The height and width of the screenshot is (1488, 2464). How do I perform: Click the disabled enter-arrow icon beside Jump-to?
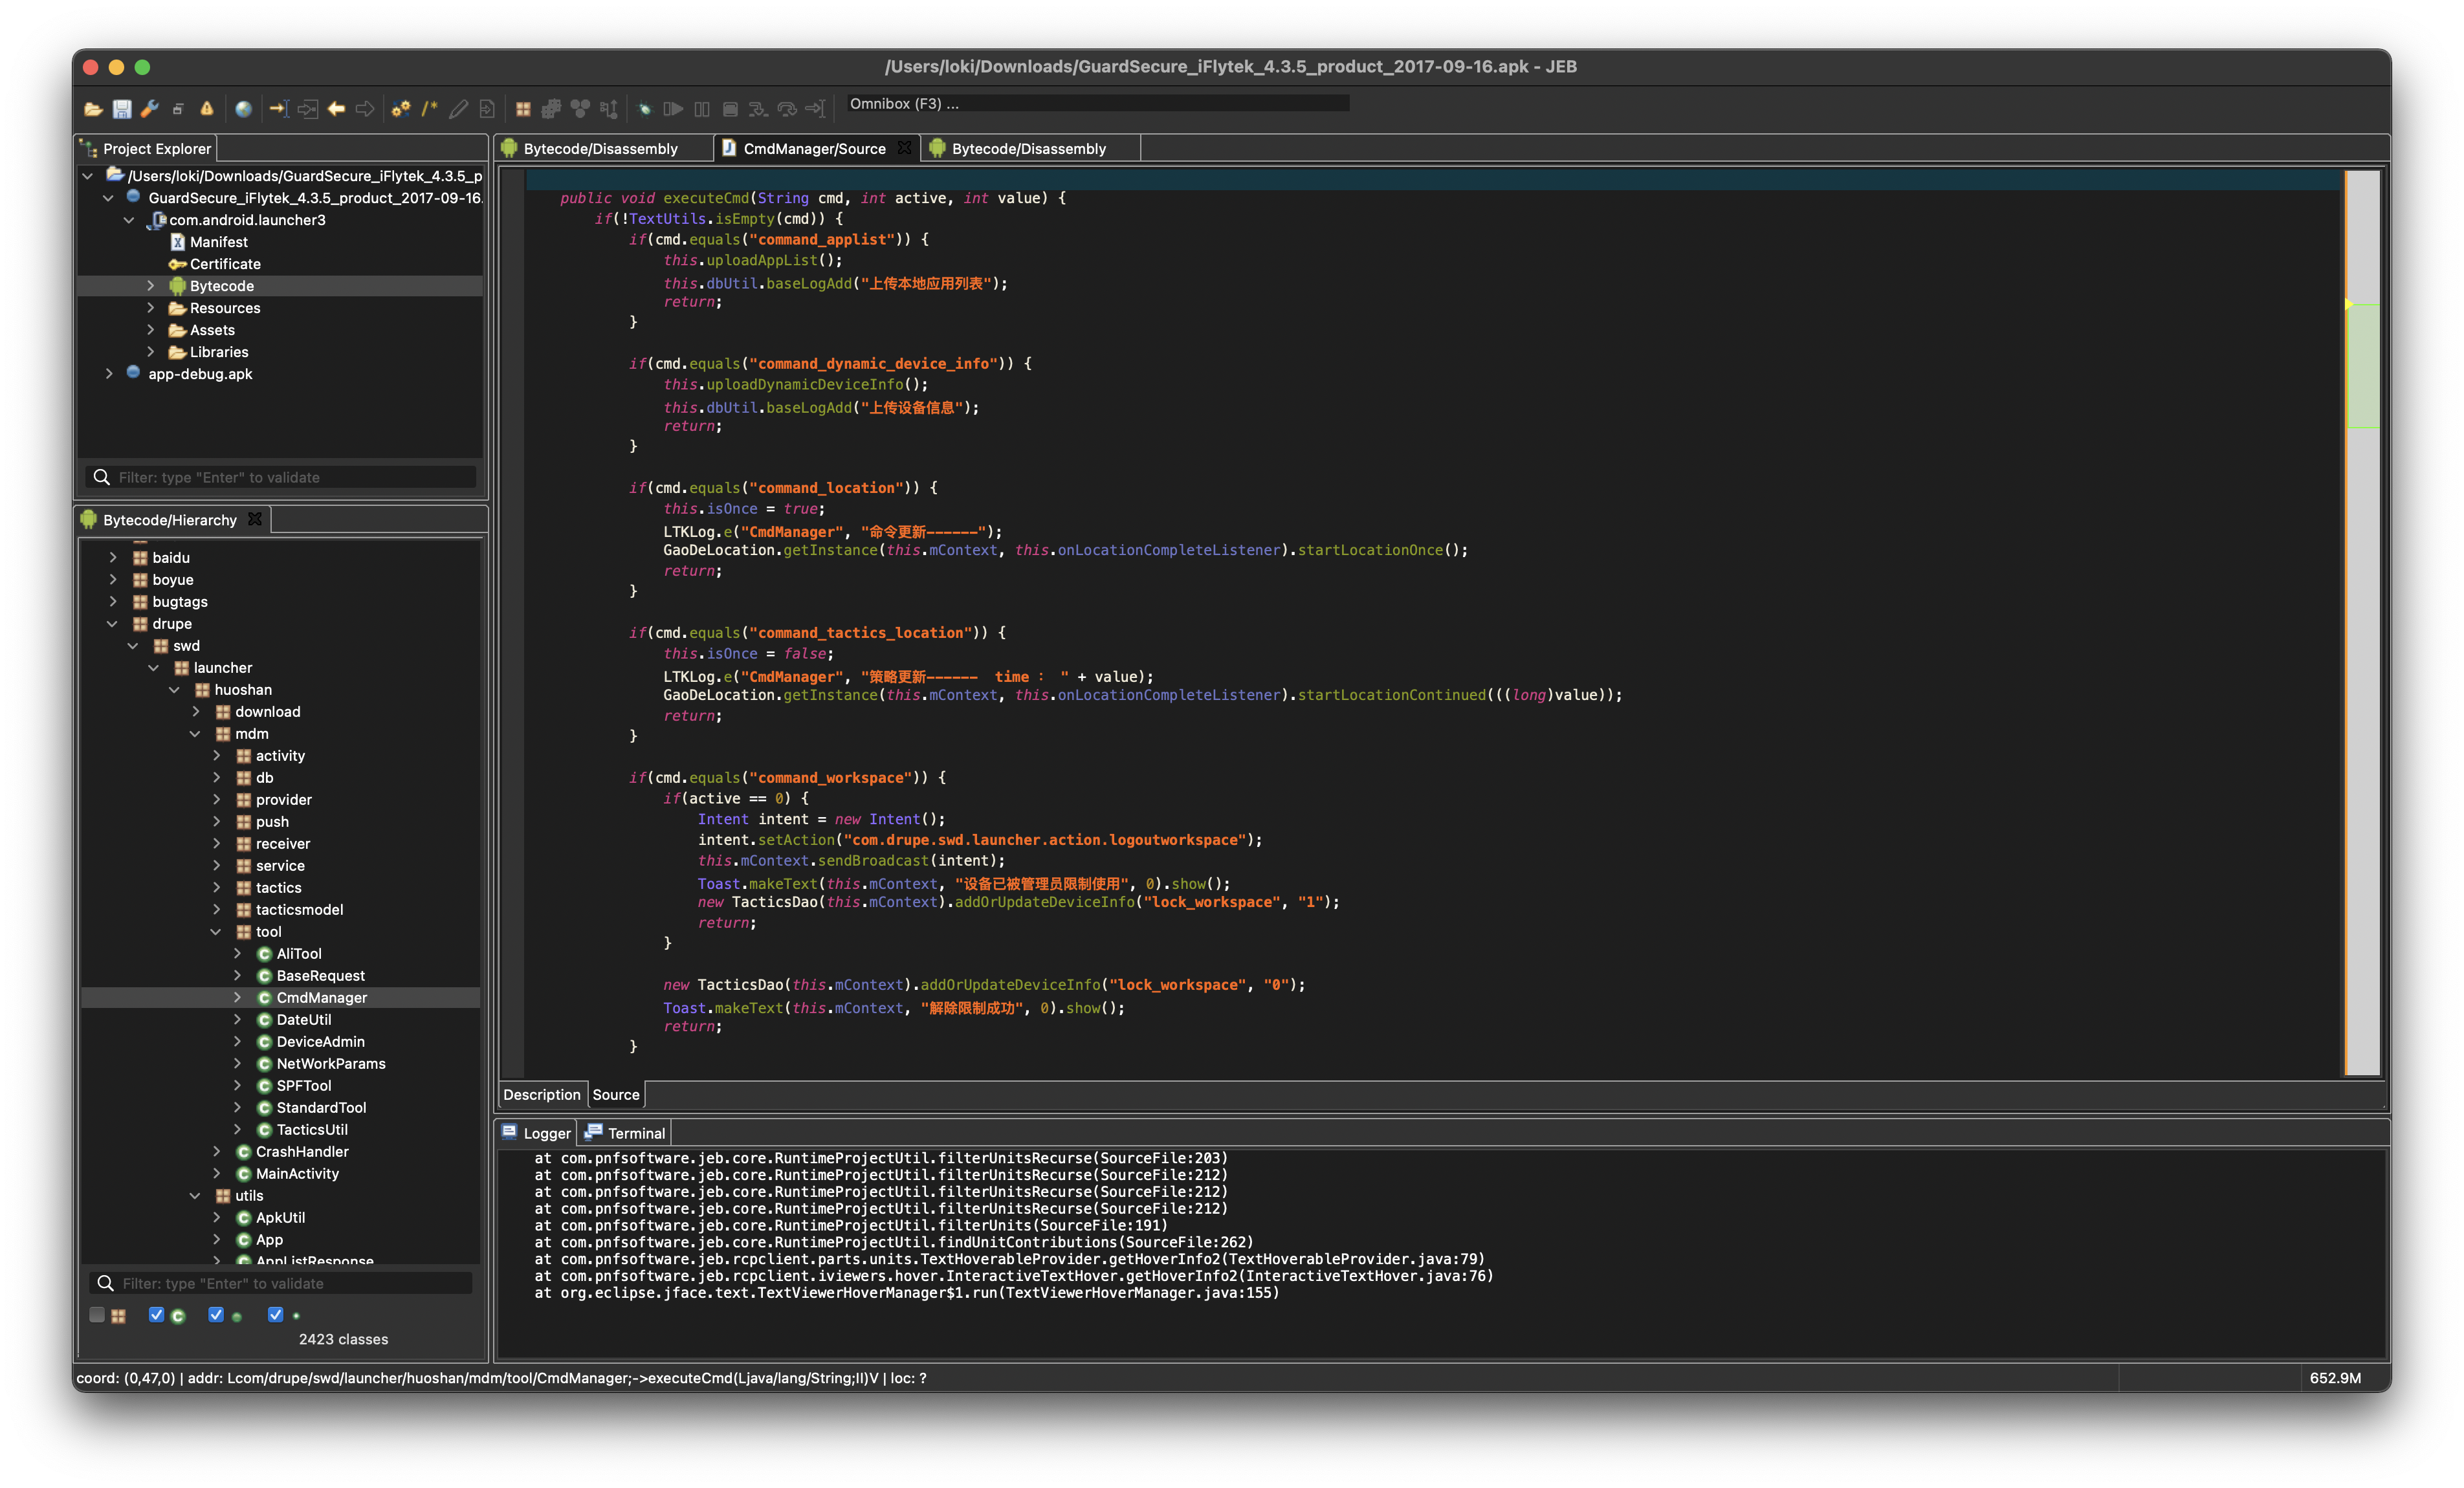(308, 109)
